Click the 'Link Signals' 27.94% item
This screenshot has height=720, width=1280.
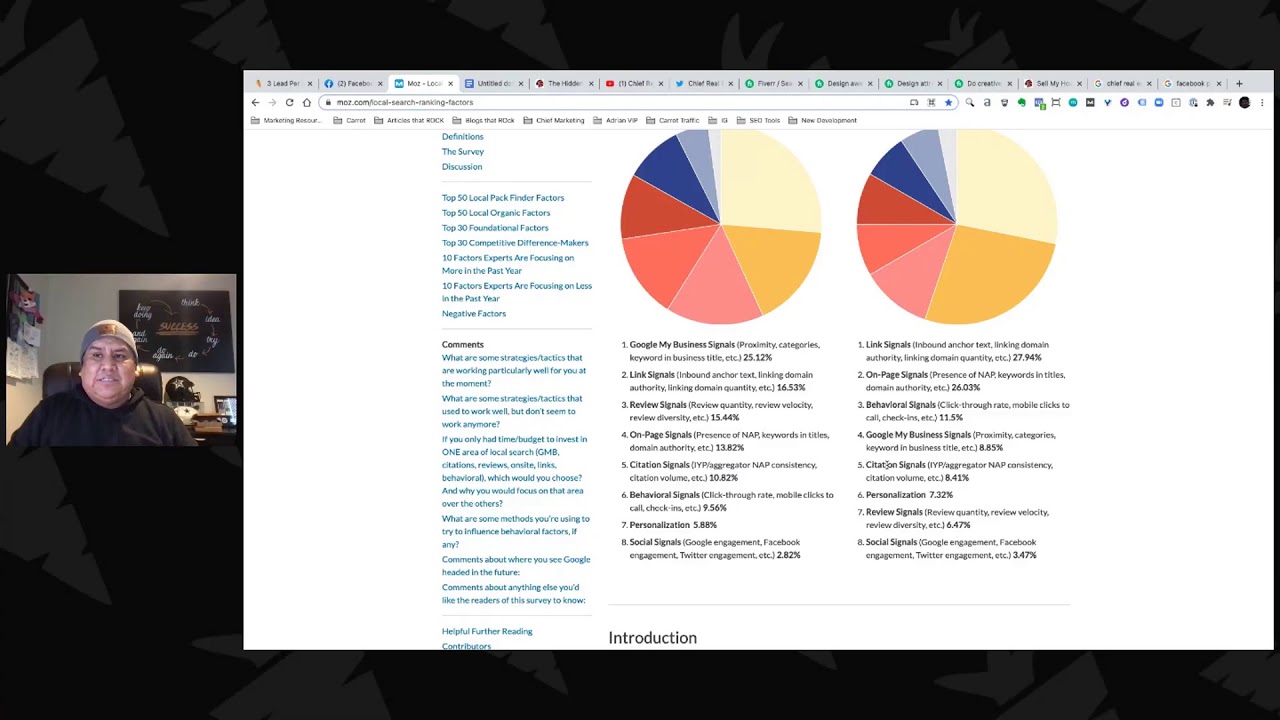click(958, 351)
